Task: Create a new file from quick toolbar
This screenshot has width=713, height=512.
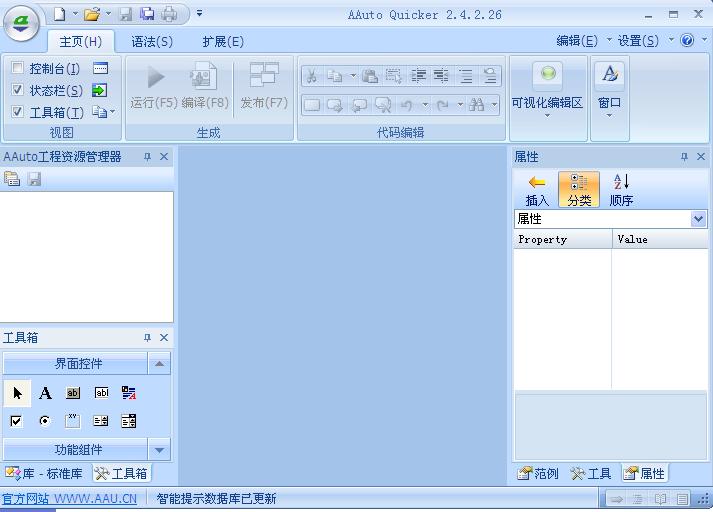Action: (x=60, y=14)
